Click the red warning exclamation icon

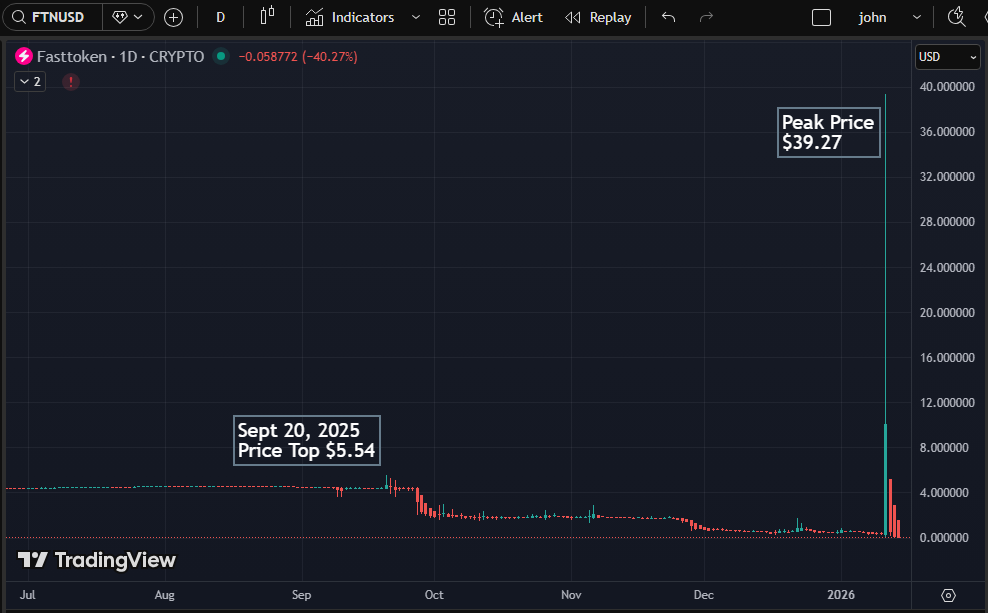pyautogui.click(x=70, y=81)
